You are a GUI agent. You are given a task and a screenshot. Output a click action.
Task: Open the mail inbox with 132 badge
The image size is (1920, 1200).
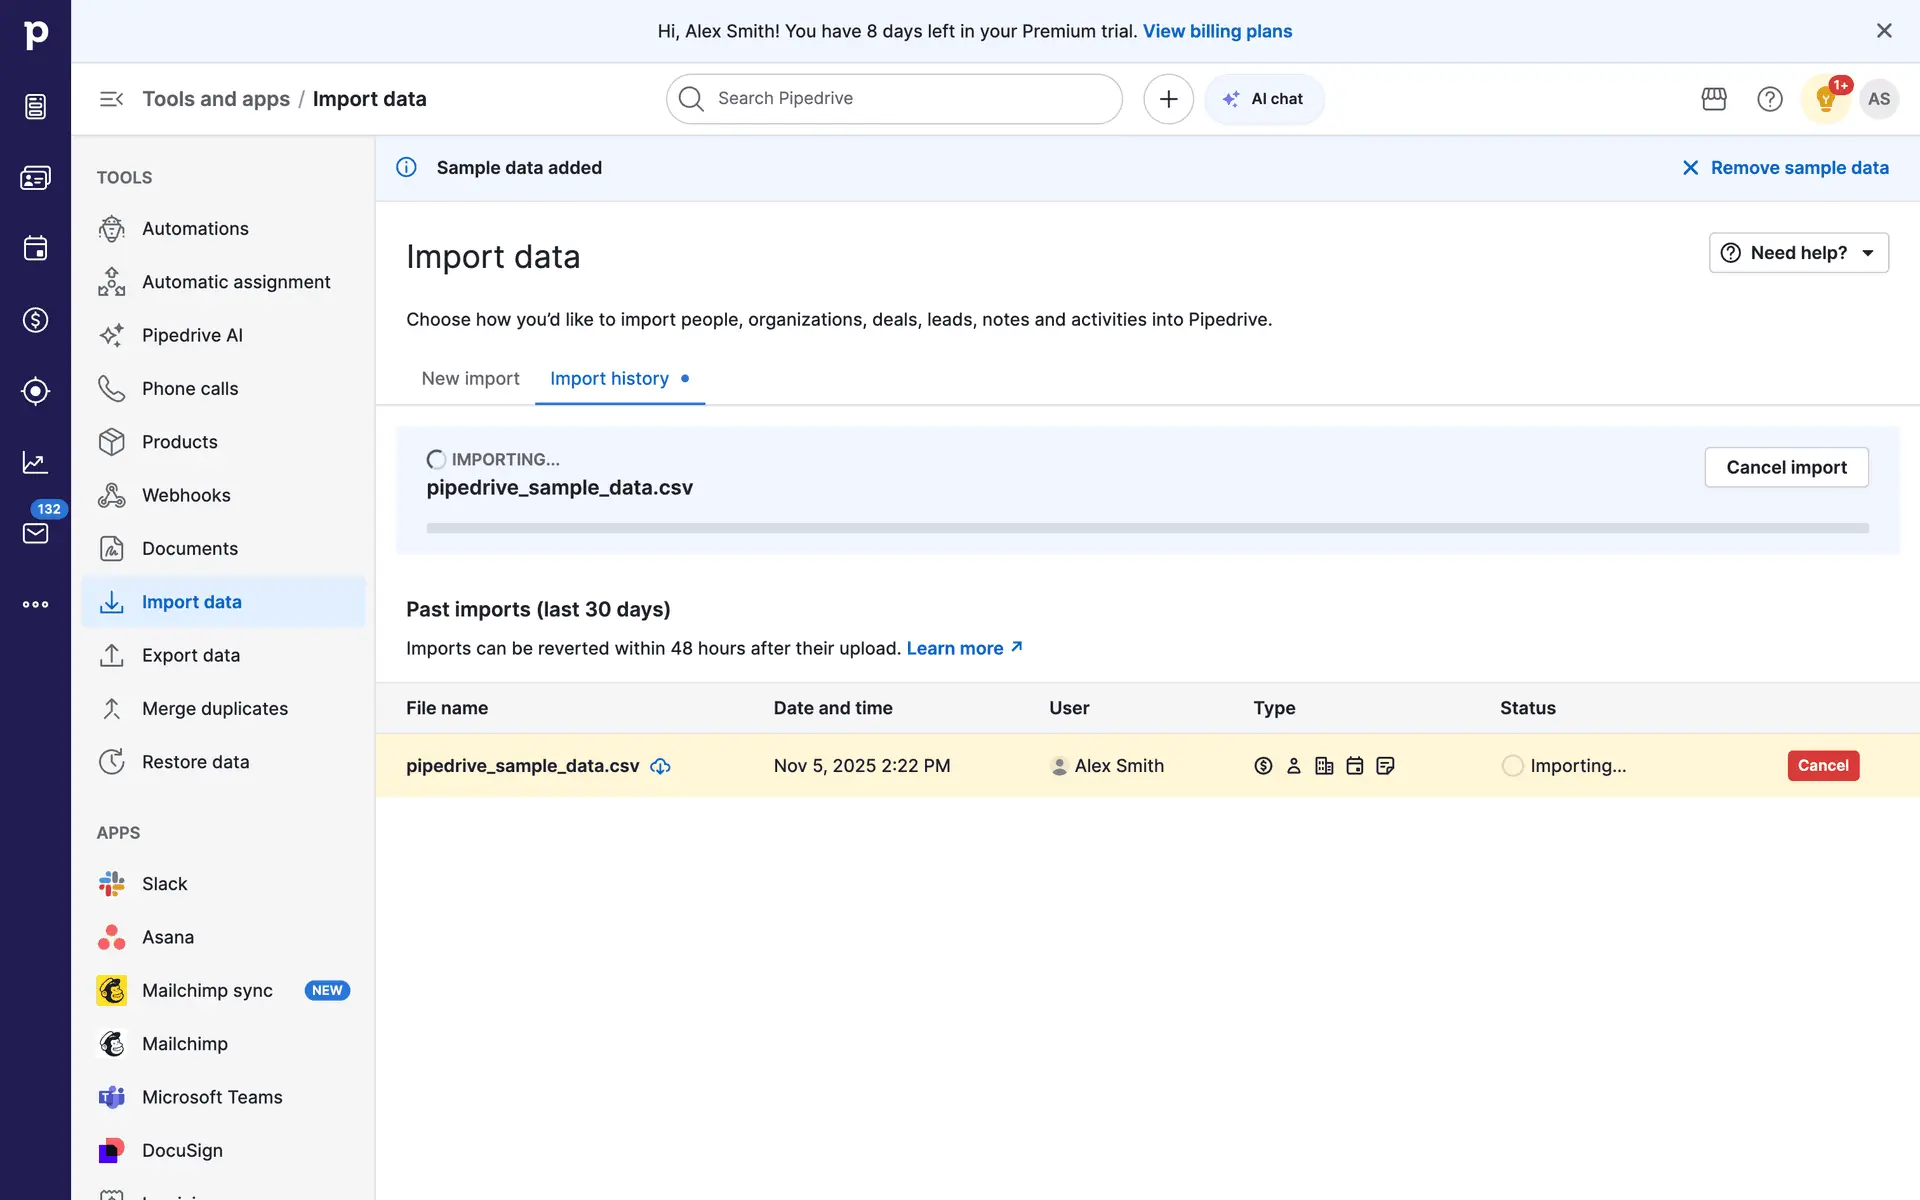pyautogui.click(x=35, y=533)
